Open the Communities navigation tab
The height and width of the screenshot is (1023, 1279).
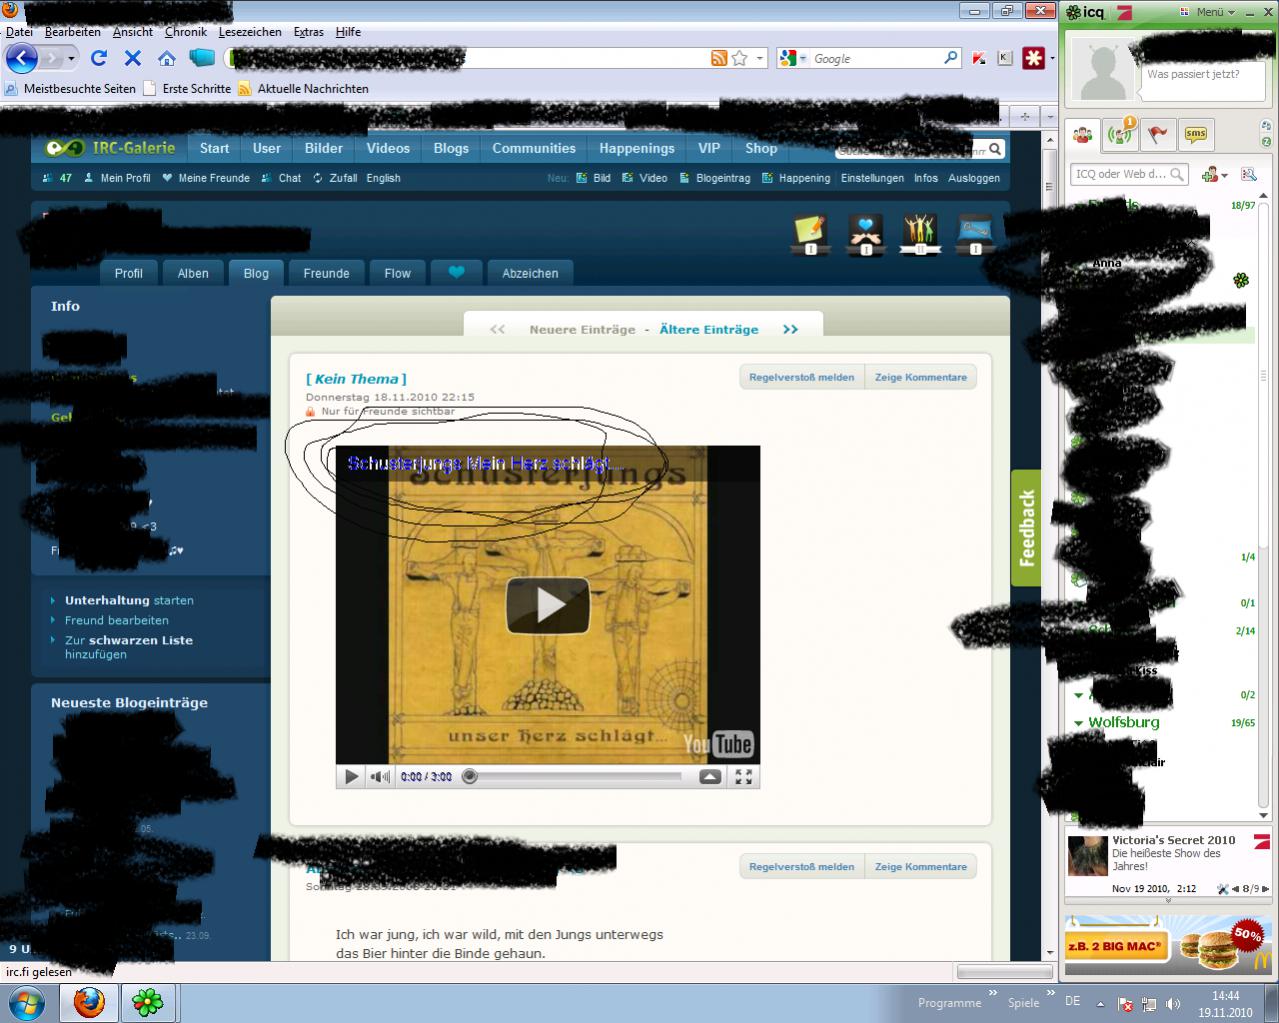534,148
